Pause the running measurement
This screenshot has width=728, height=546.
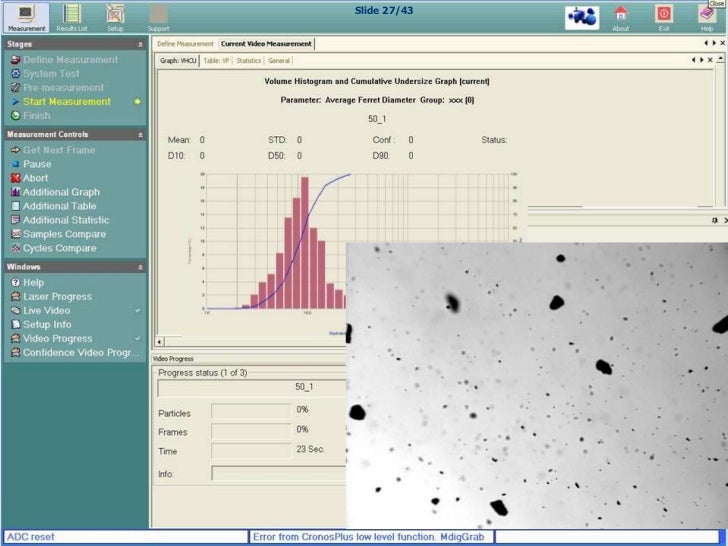pos(37,164)
